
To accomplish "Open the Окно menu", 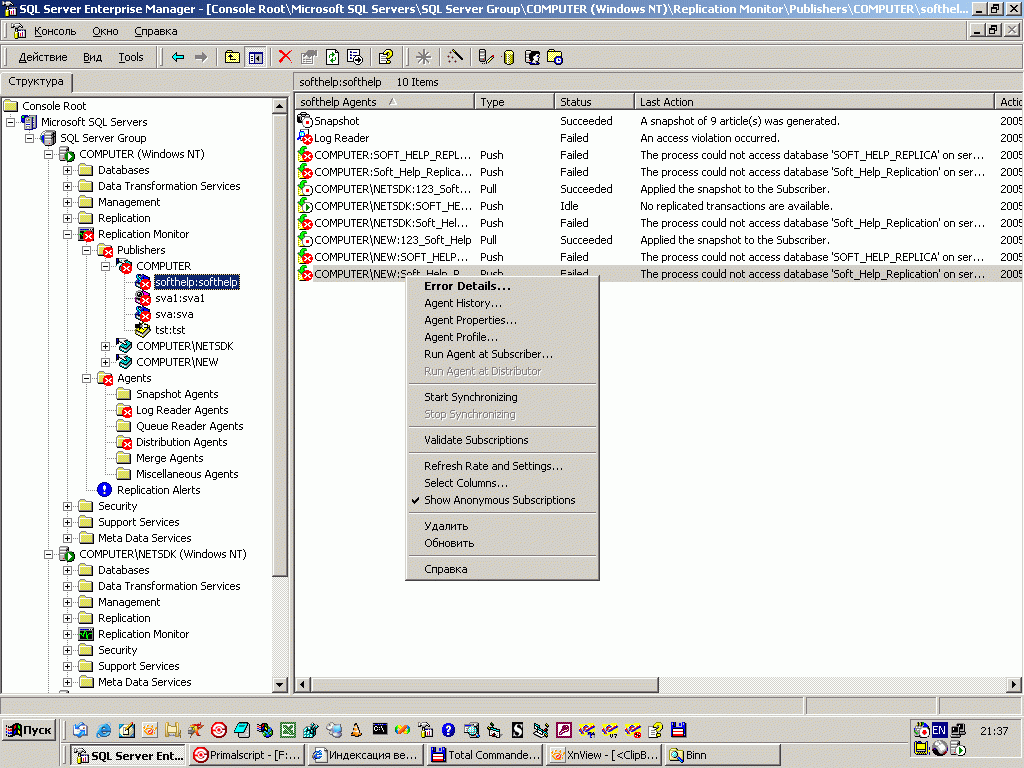I will tap(105, 31).
